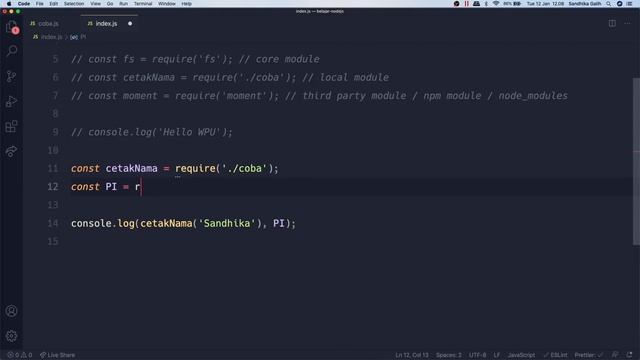Click the feedback icon in status bar
The image size is (640, 360).
(x=615, y=355)
